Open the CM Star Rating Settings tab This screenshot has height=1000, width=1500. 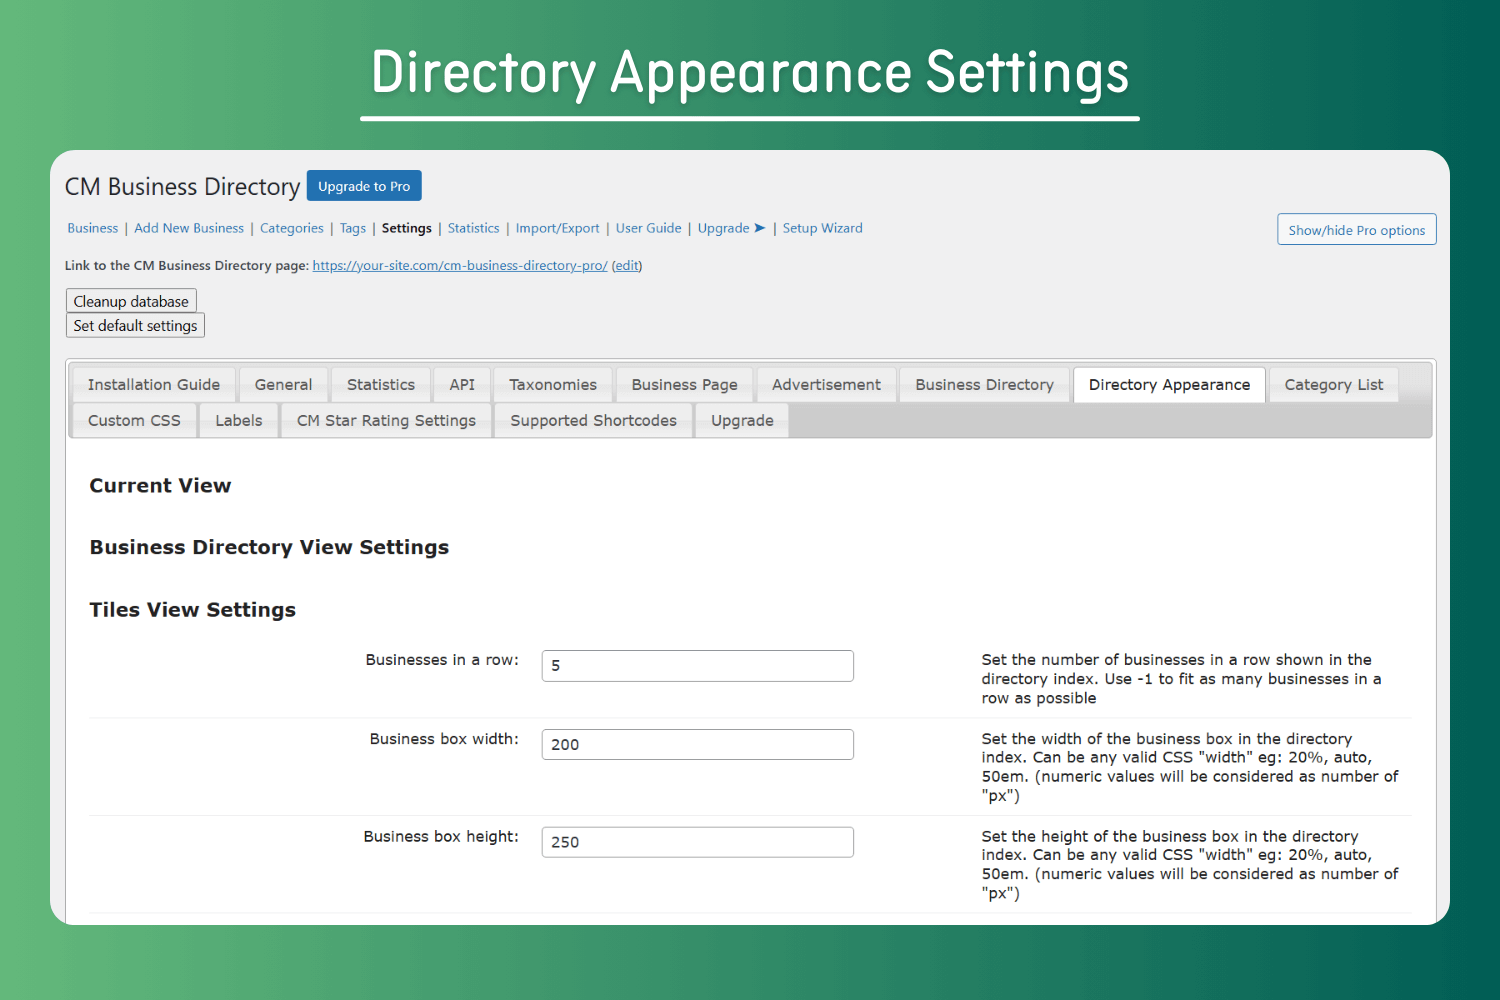(386, 421)
